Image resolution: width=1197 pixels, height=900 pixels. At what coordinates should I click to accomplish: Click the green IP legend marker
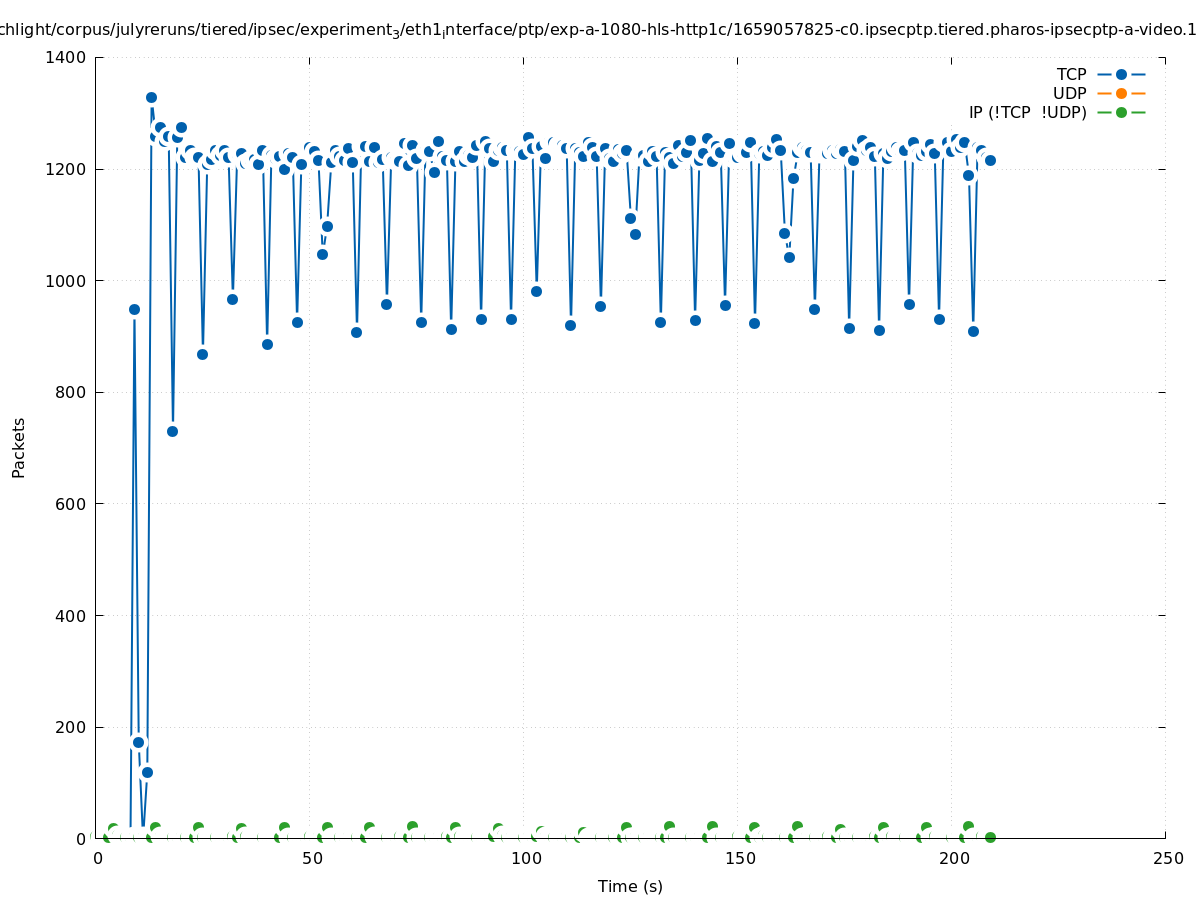pos(1120,112)
